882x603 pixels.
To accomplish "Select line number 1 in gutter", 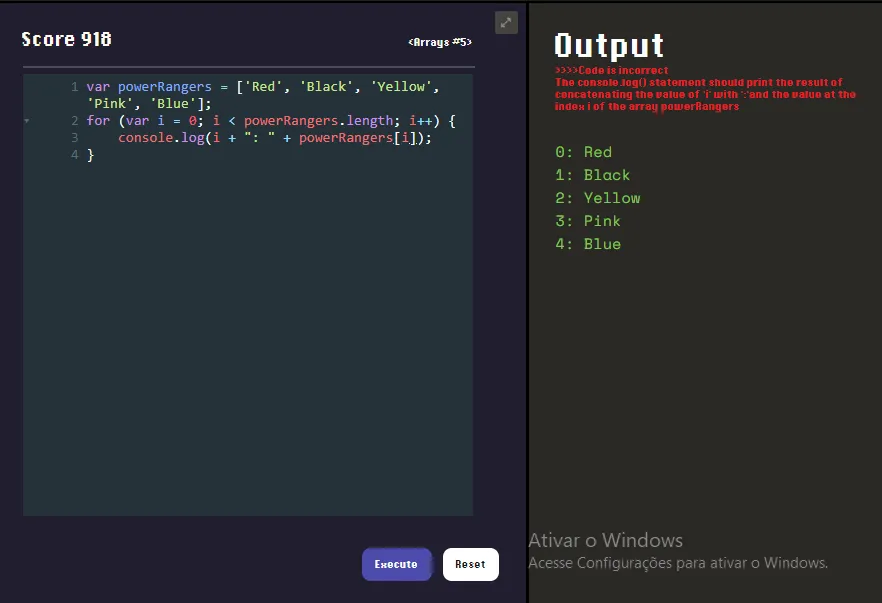I will coord(74,87).
